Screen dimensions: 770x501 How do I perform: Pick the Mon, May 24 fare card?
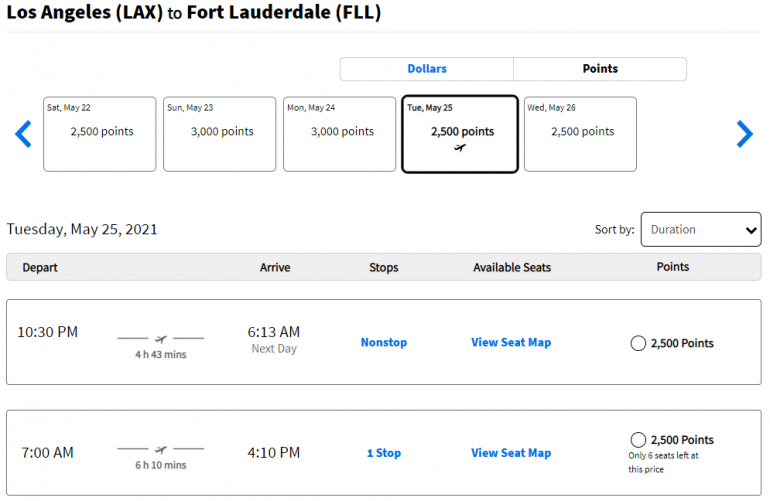pos(340,134)
